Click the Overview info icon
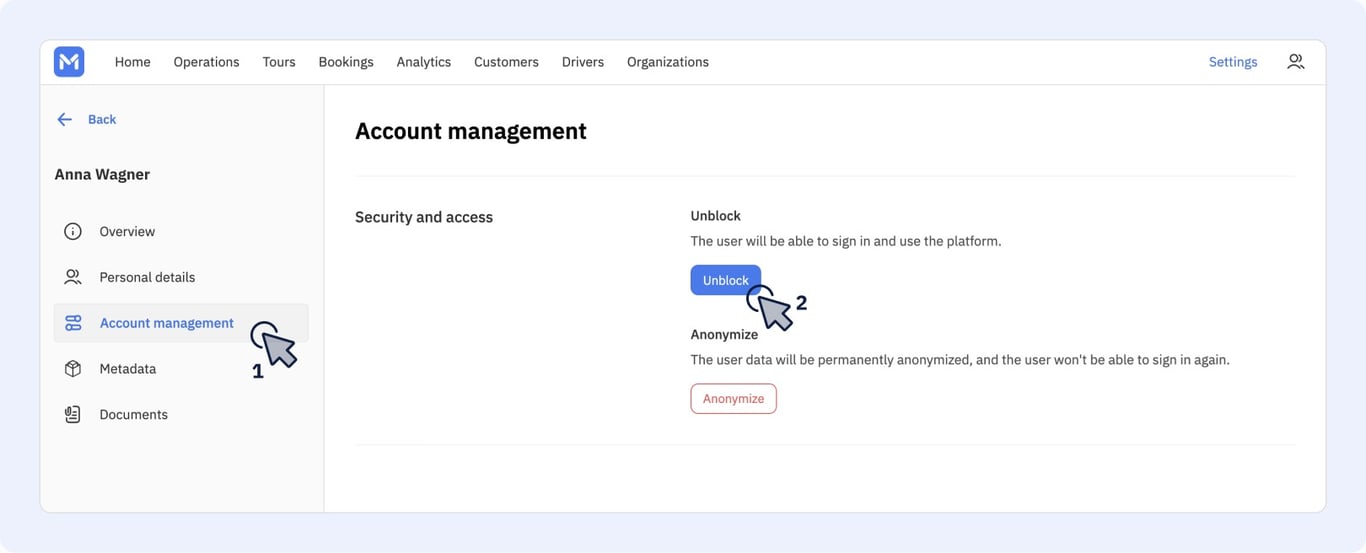Image resolution: width=1366 pixels, height=553 pixels. (73, 231)
